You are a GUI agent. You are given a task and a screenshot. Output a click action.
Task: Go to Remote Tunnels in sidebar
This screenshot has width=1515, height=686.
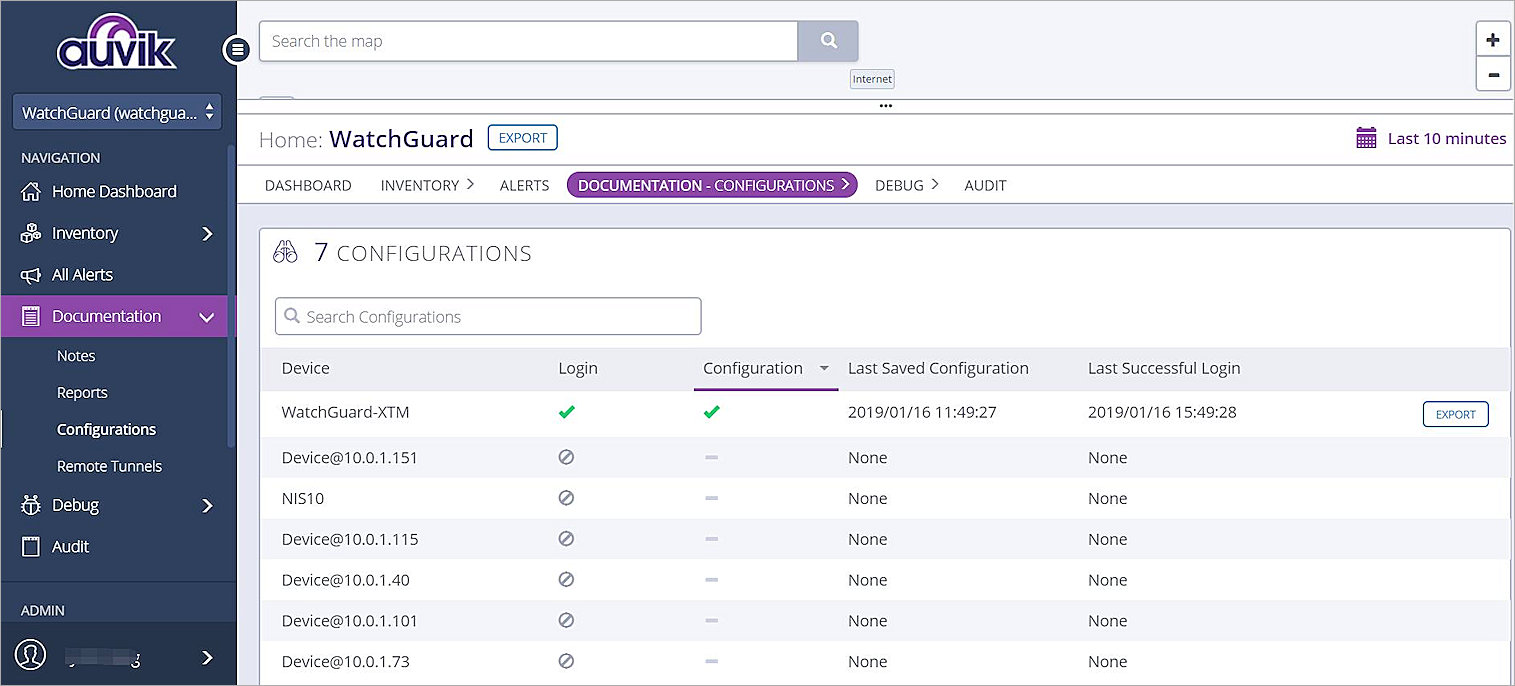[109, 466]
